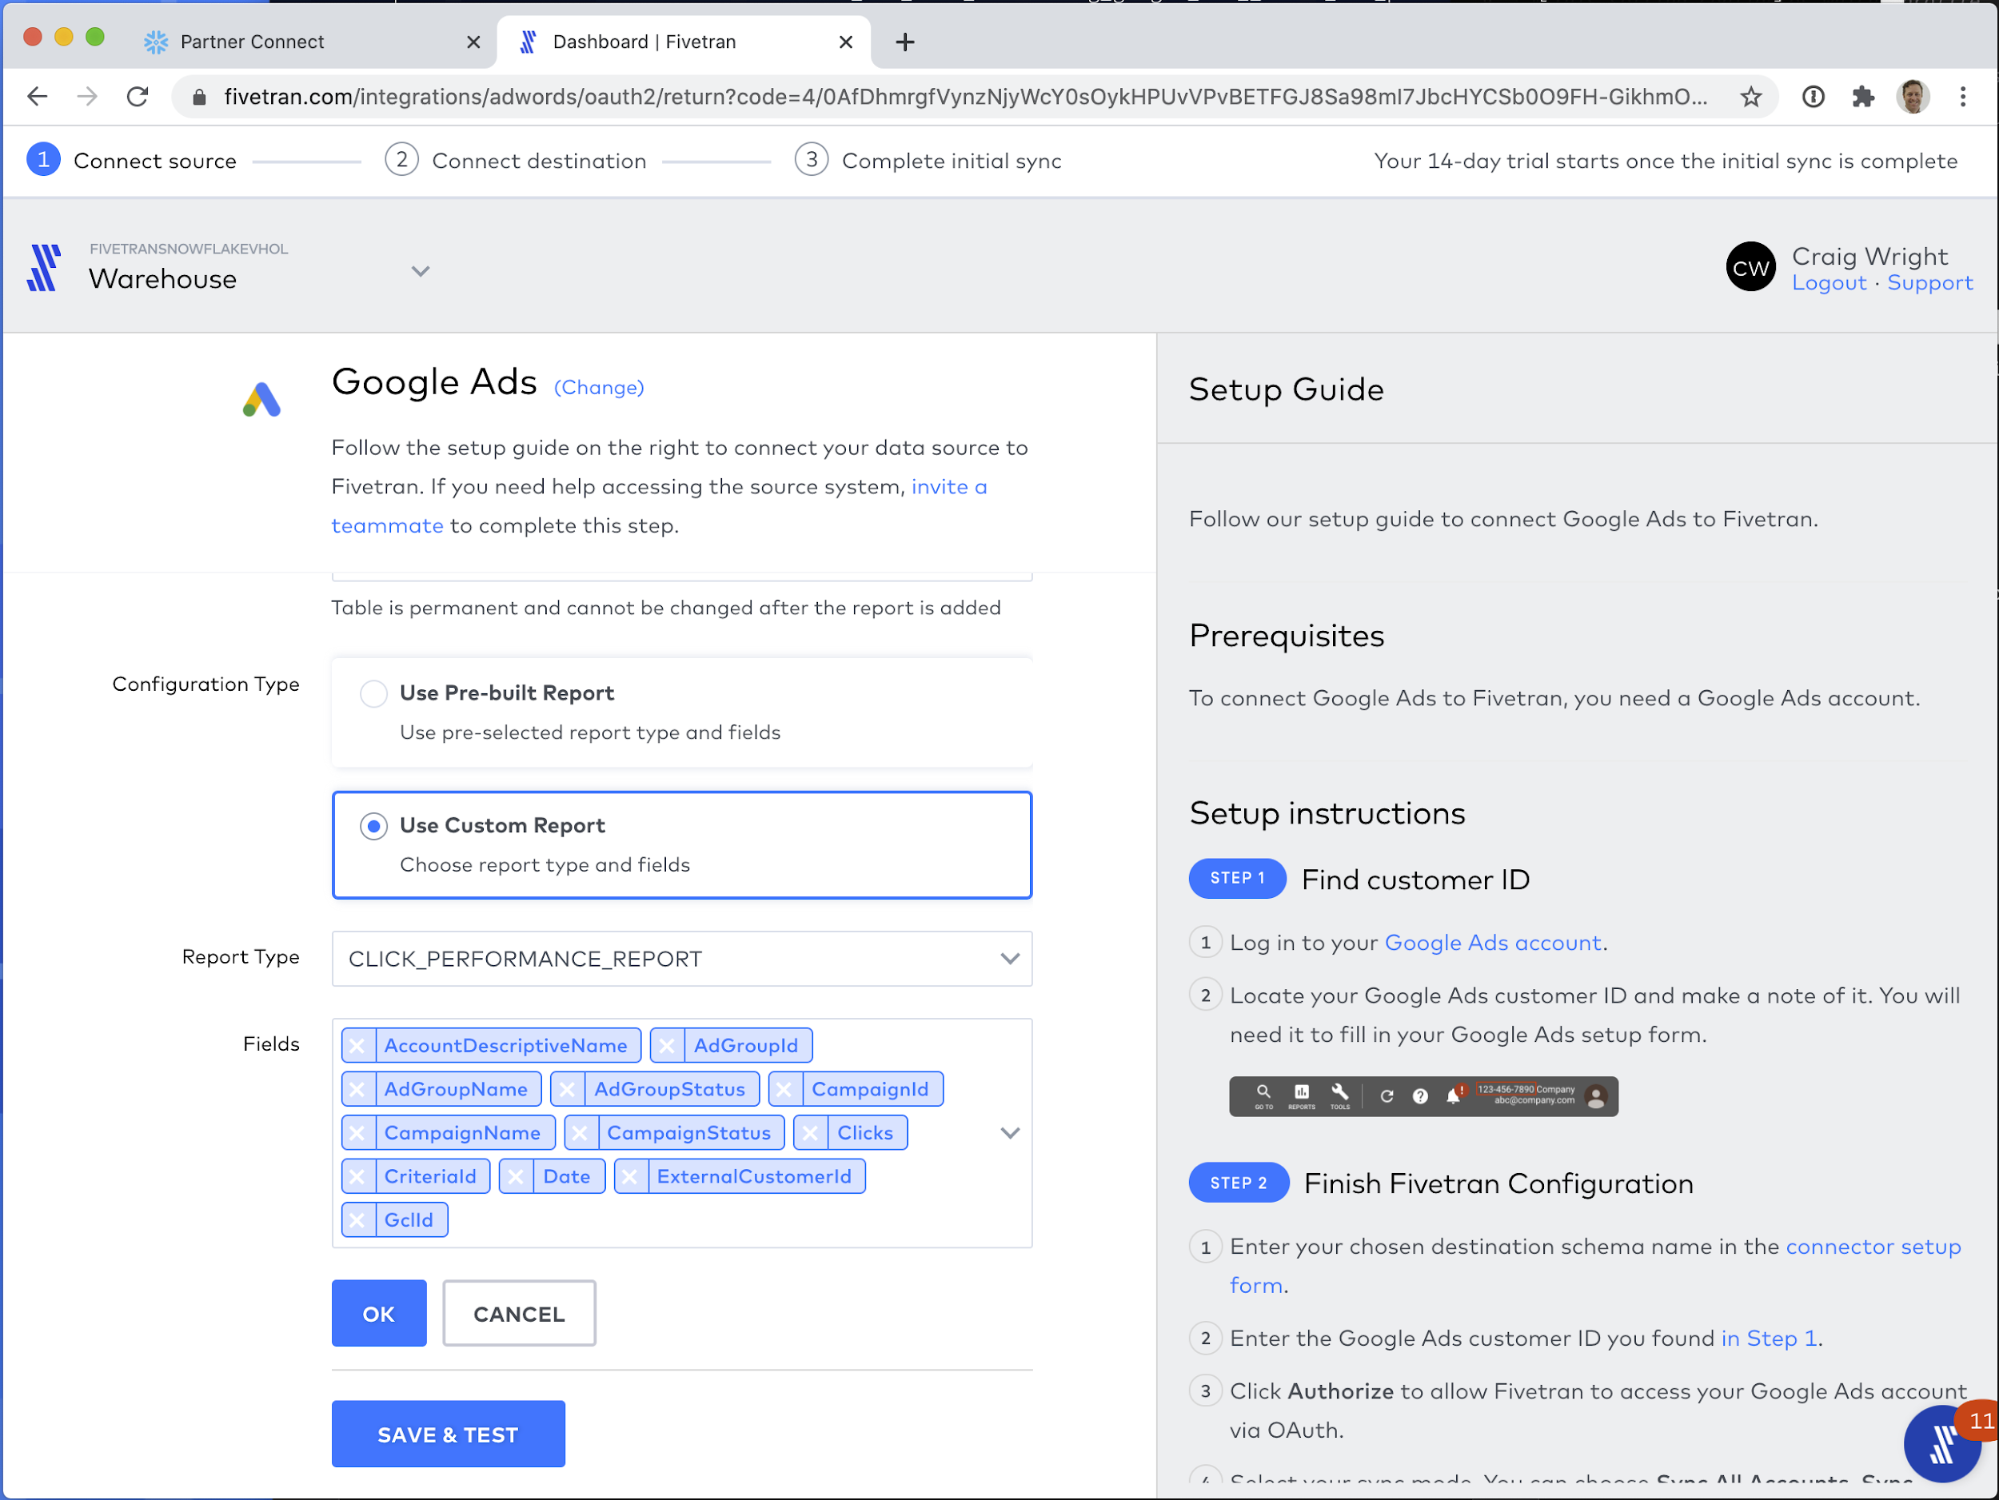Remove the GclId field tag
The height and width of the screenshot is (1501, 1999).
tap(357, 1220)
